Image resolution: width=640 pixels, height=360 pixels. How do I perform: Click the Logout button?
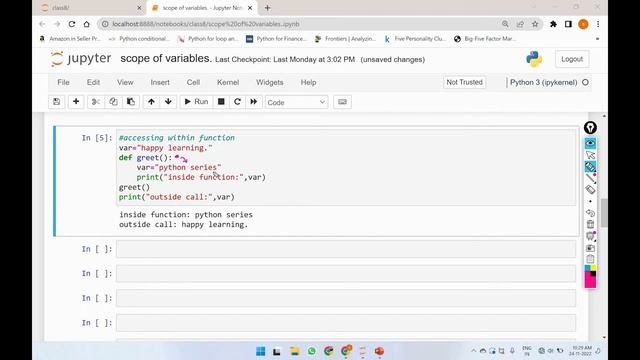tap(572, 59)
